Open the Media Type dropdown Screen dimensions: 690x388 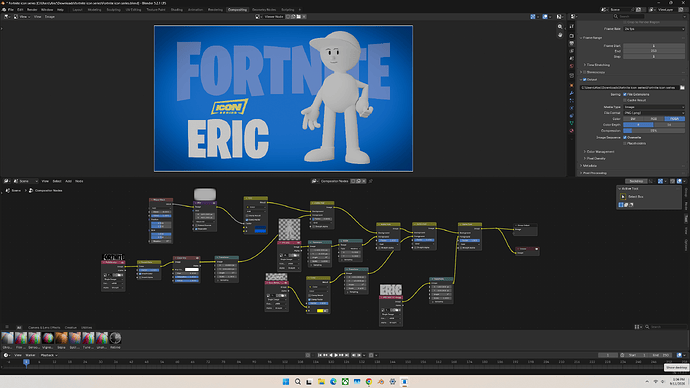[x=654, y=107]
